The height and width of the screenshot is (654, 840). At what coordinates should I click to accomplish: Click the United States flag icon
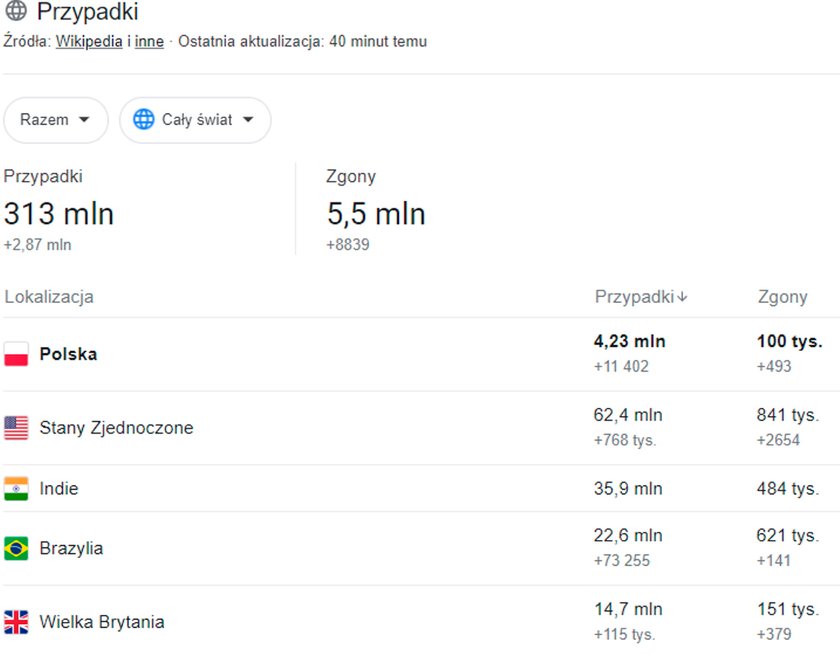pos(16,428)
